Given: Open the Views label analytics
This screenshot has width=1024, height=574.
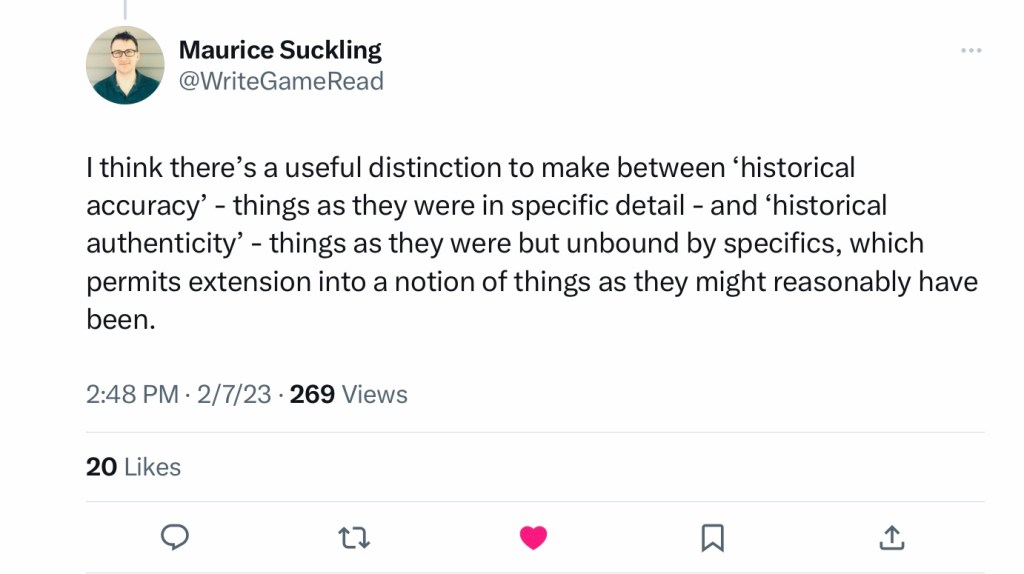Looking at the screenshot, I should click(375, 395).
